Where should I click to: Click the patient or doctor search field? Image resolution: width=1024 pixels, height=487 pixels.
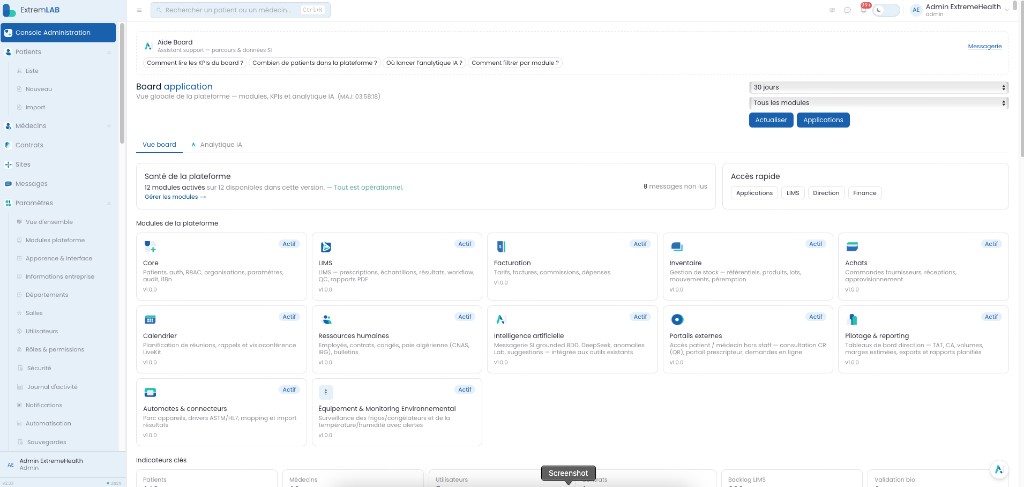[240, 10]
